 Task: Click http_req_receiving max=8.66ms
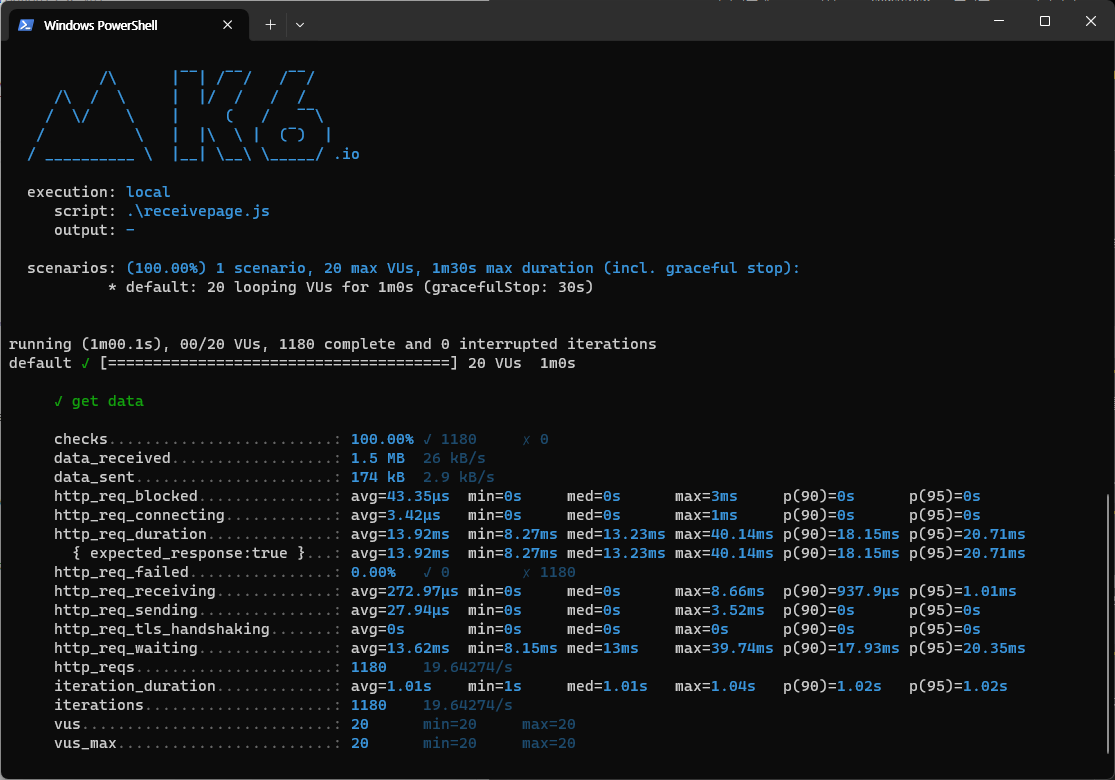coord(720,592)
